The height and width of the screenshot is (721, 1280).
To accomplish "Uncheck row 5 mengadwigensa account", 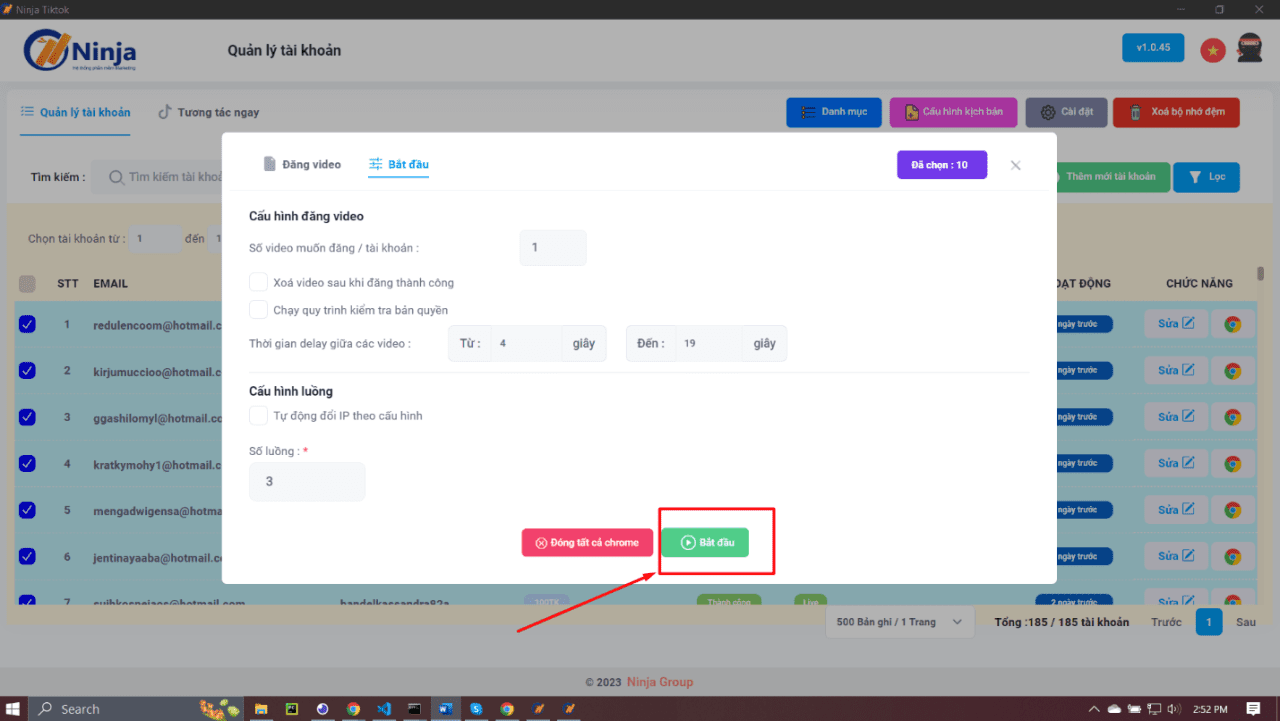I will (x=27, y=510).
